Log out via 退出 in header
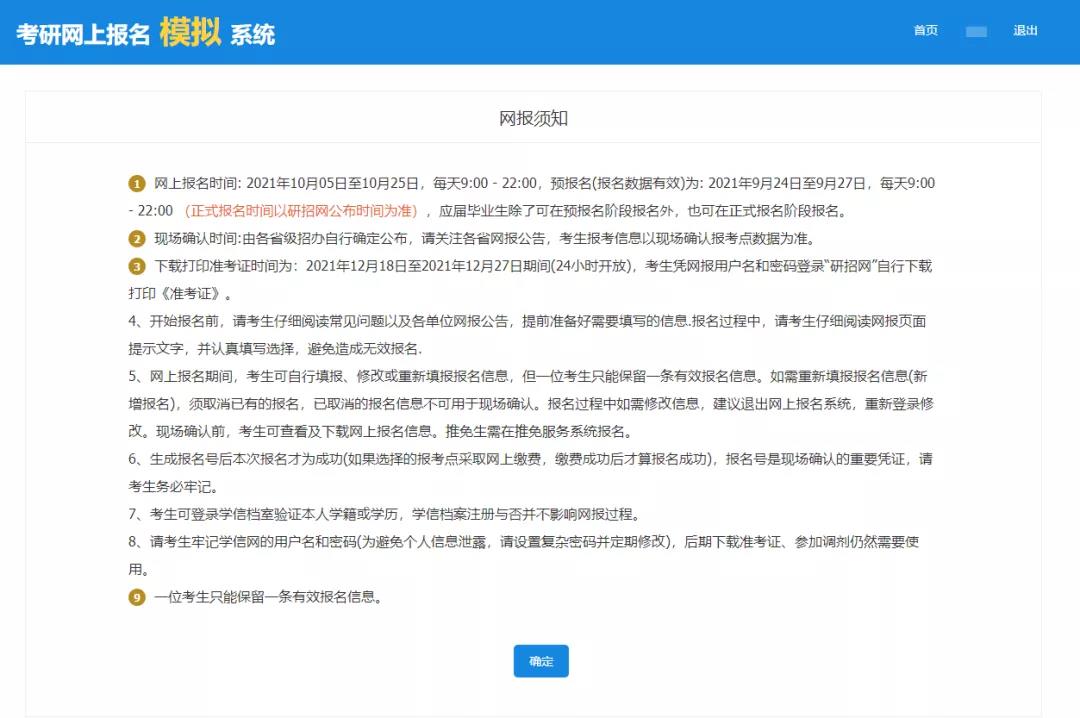1080x718 pixels. (1025, 31)
